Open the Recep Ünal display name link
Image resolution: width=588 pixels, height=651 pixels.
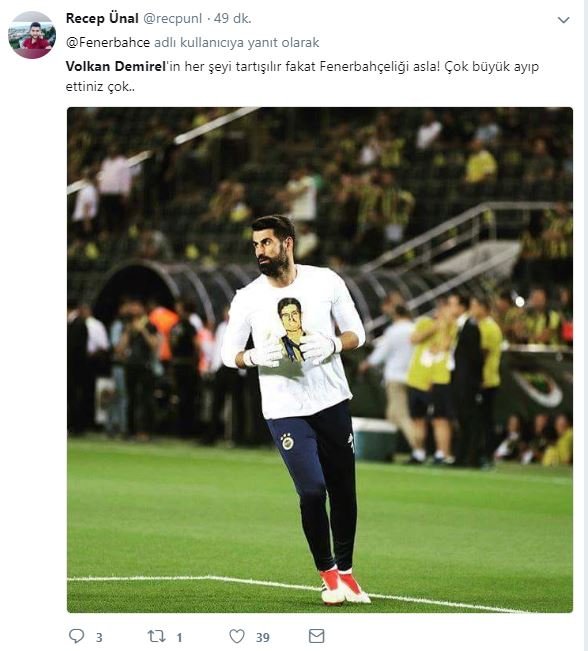tap(102, 18)
